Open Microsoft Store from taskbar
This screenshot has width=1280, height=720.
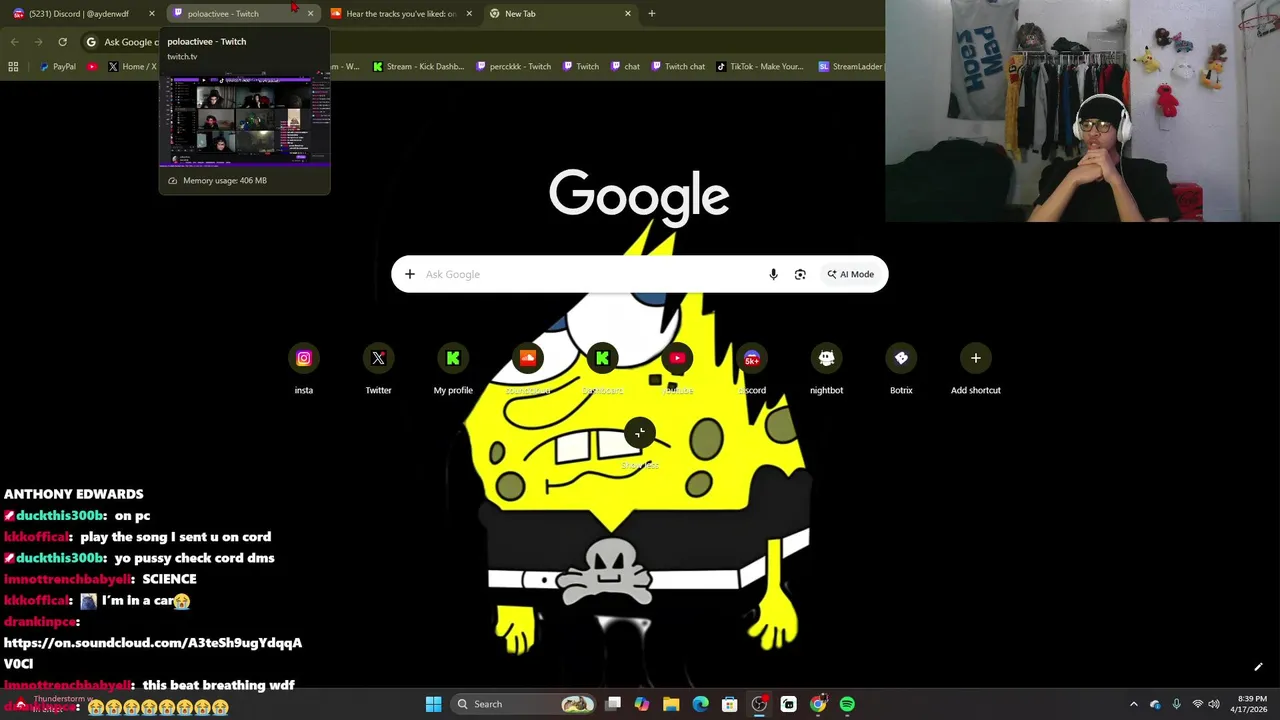tap(730, 704)
